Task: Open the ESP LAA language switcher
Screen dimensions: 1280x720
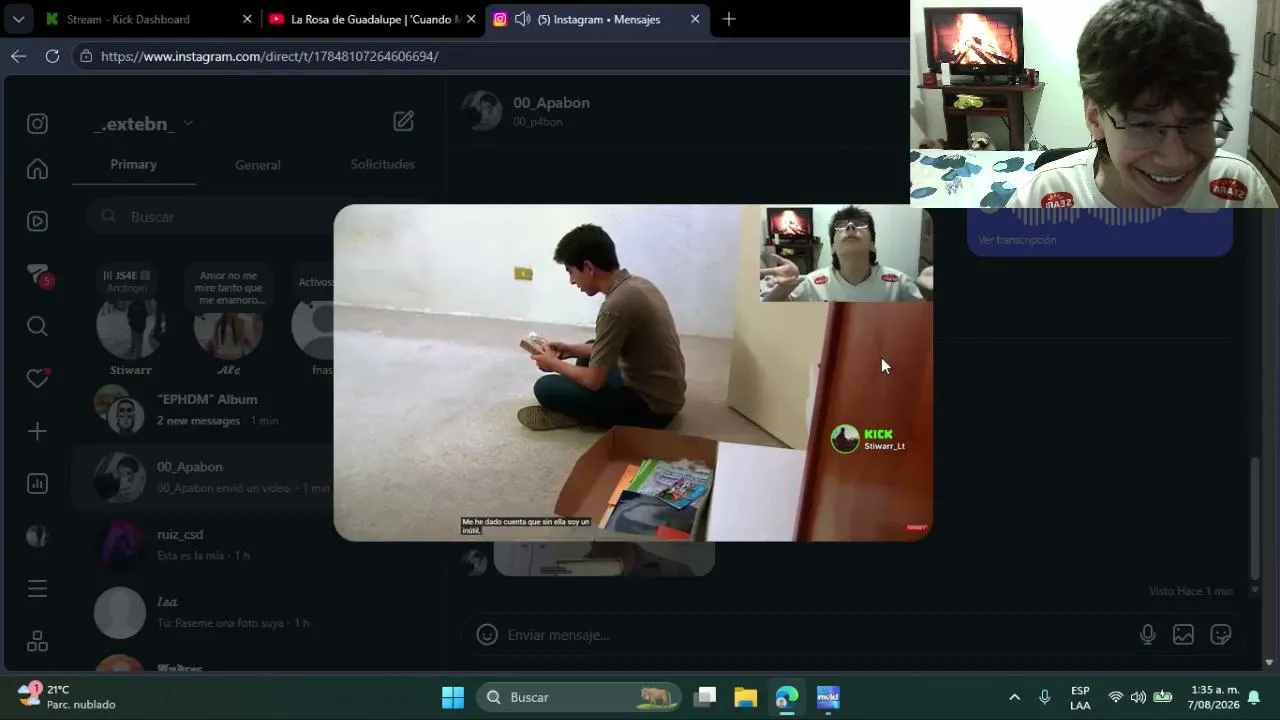Action: coord(1080,697)
